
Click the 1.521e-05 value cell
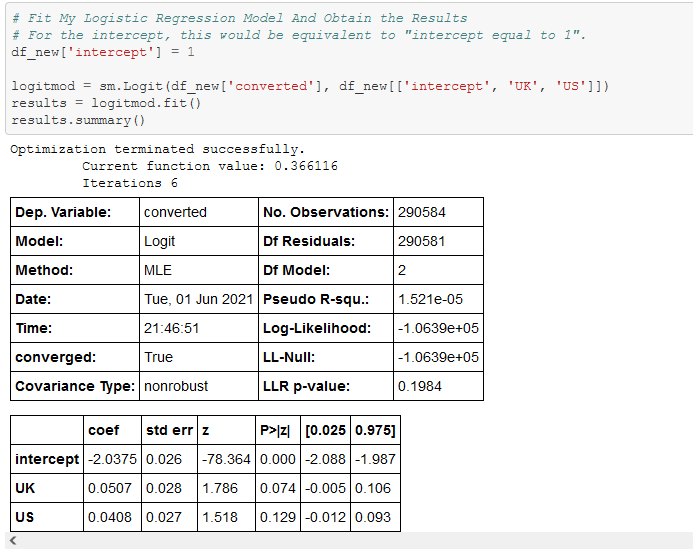click(438, 299)
